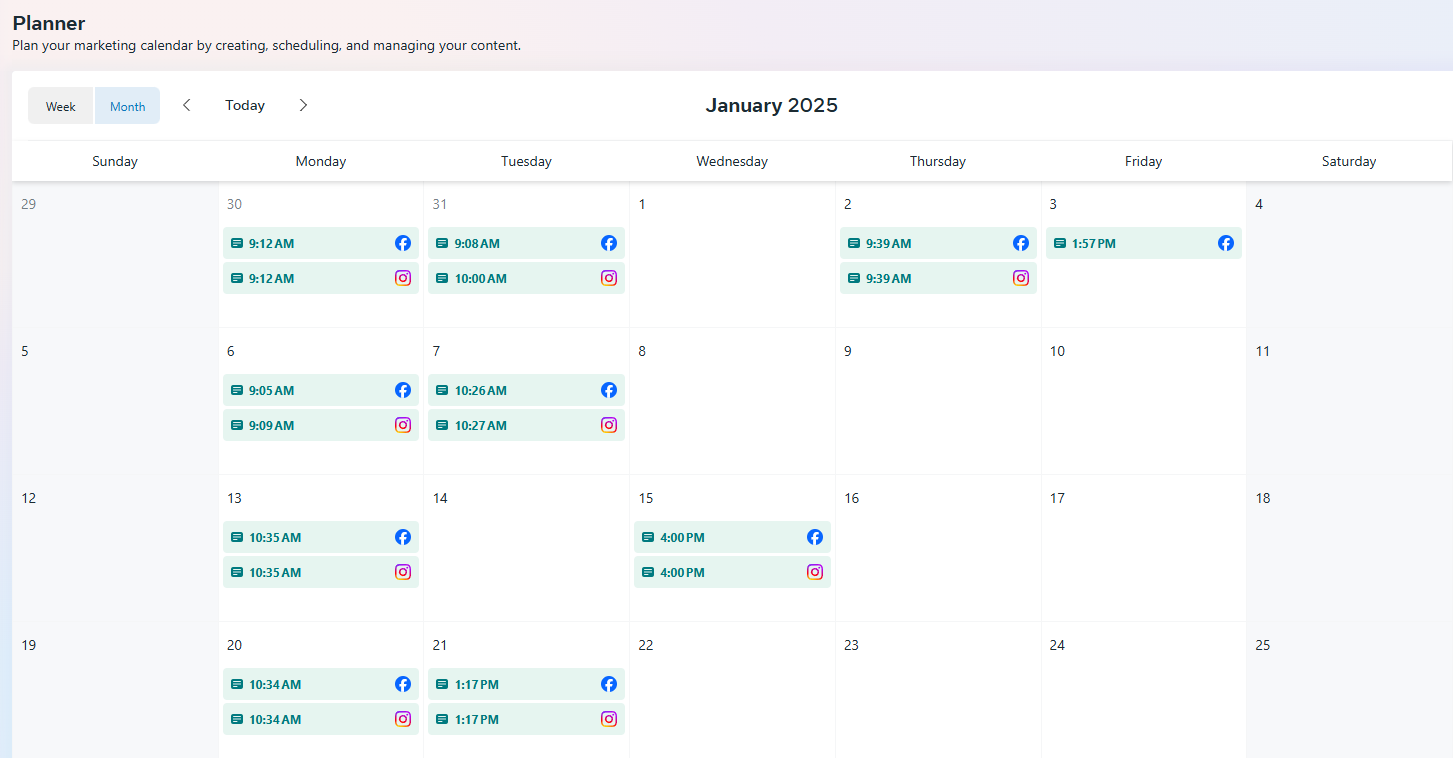Open the 9:08 AM Facebook post on December 31
Image resolution: width=1453 pixels, height=758 pixels.
[x=500, y=243]
